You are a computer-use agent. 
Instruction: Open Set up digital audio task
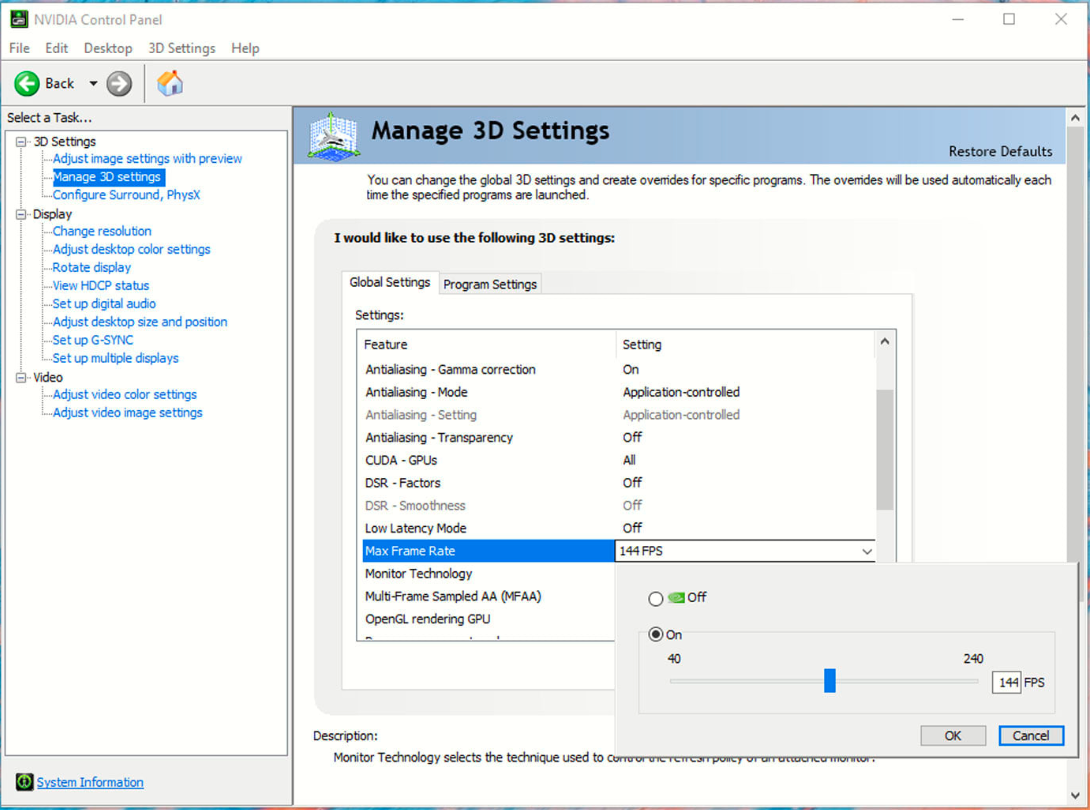[104, 303]
